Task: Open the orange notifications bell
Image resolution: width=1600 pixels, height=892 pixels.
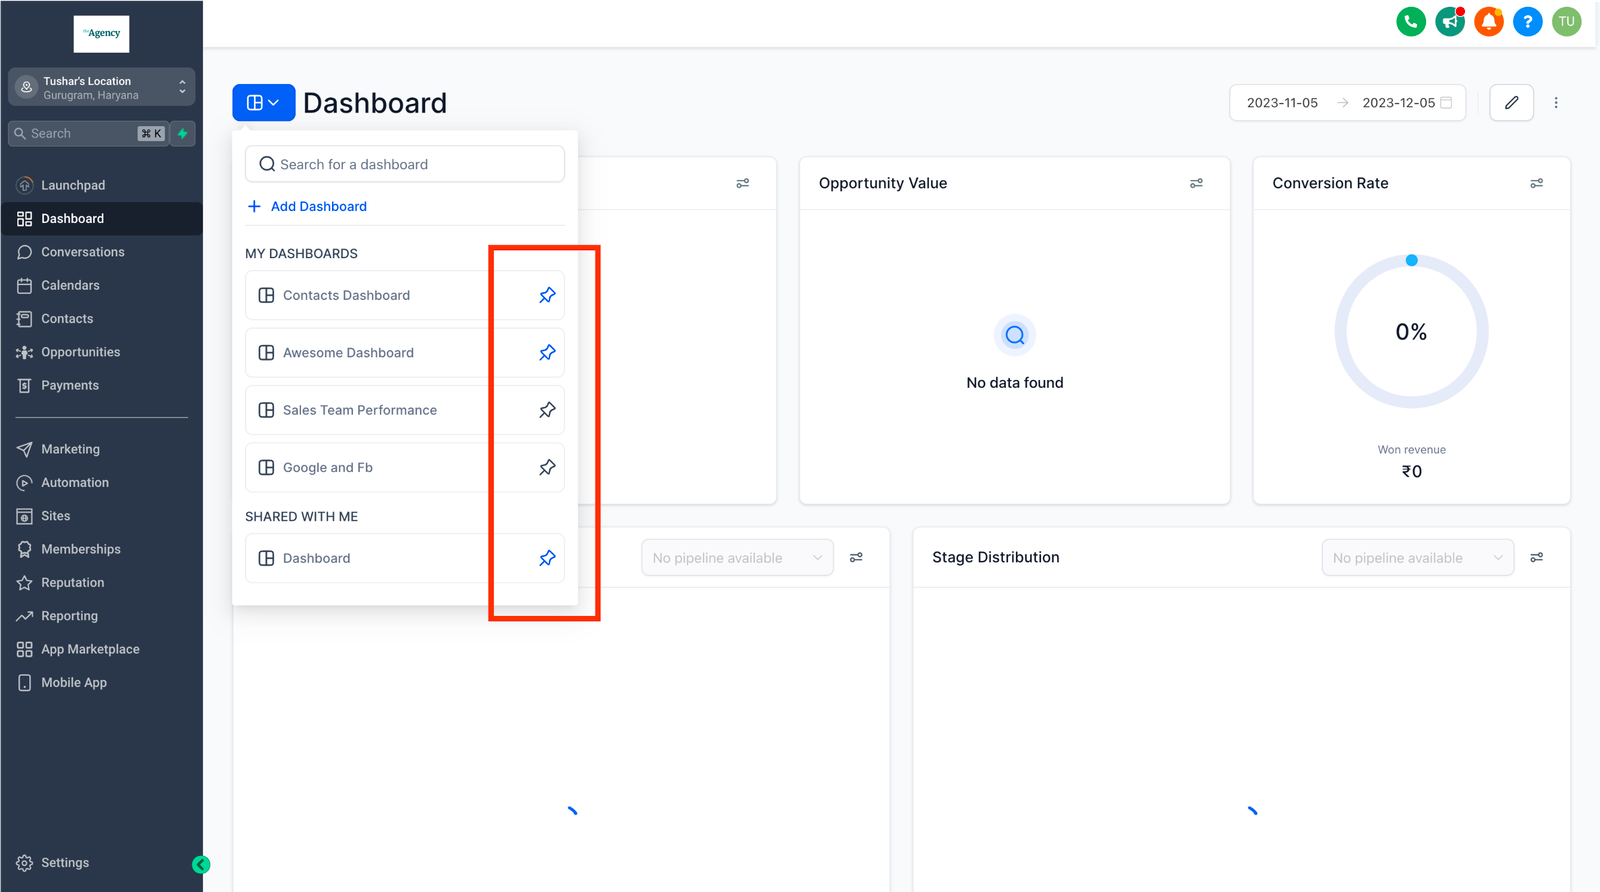Action: click(1488, 21)
